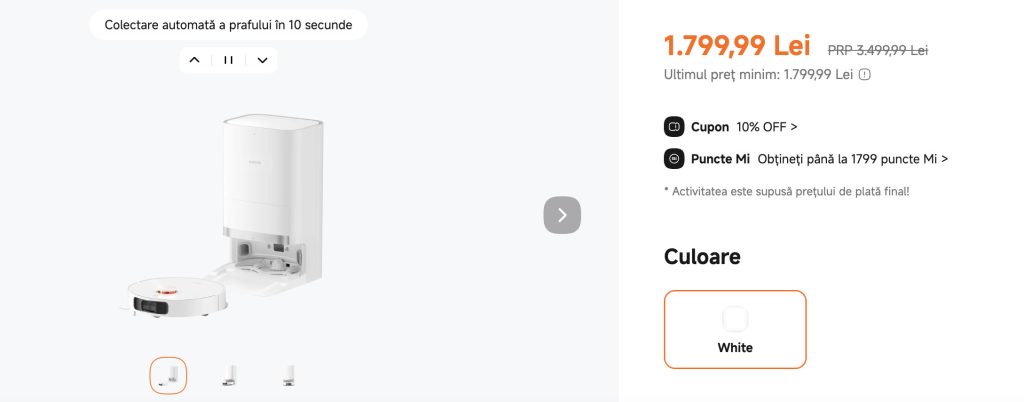
Task: Click the info icon beside the minimum price
Action: coord(865,74)
